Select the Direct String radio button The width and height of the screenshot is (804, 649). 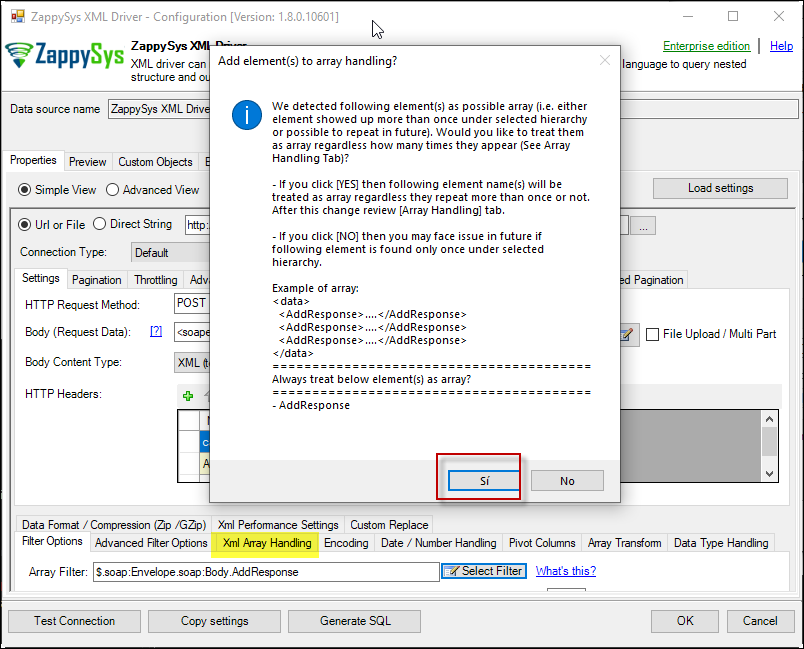click(99, 224)
